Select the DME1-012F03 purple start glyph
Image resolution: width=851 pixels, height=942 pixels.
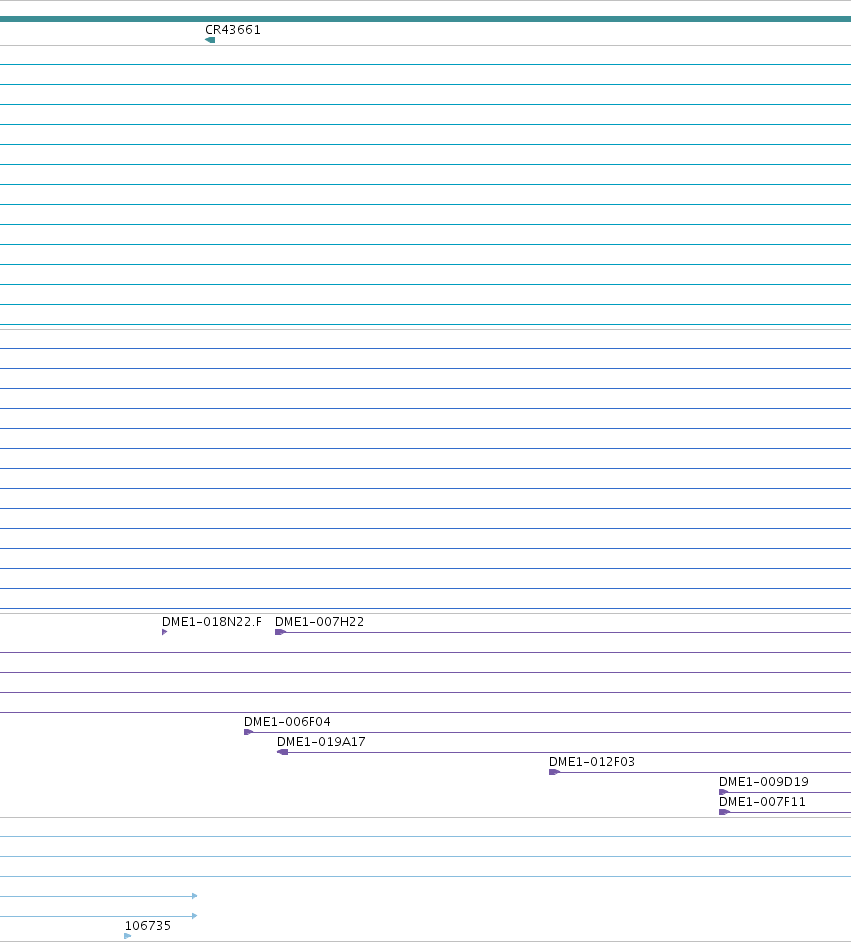coord(554,772)
